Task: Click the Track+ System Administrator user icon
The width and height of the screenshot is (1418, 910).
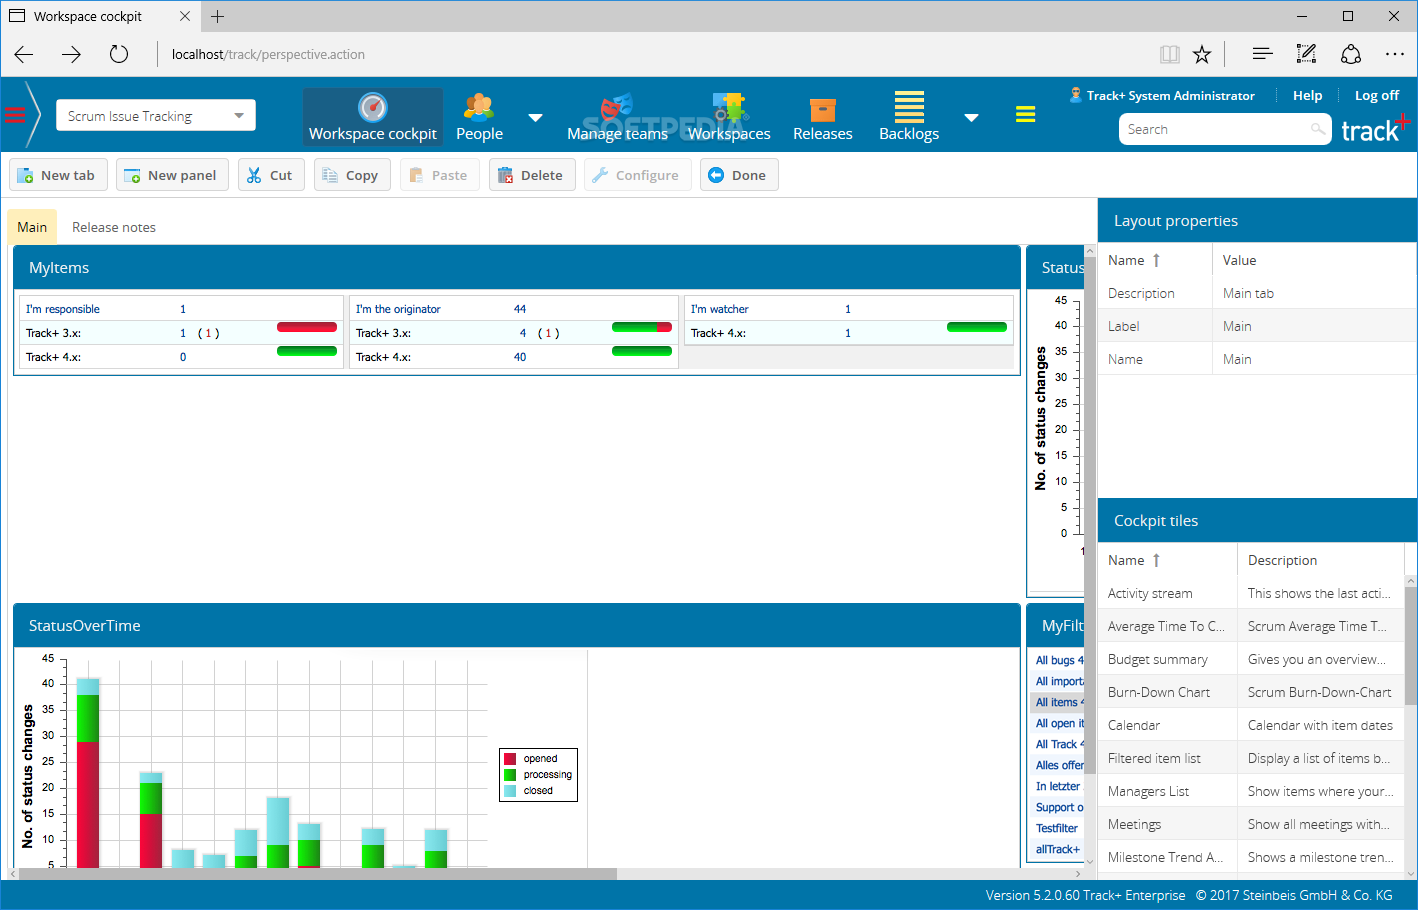Action: click(x=1076, y=95)
